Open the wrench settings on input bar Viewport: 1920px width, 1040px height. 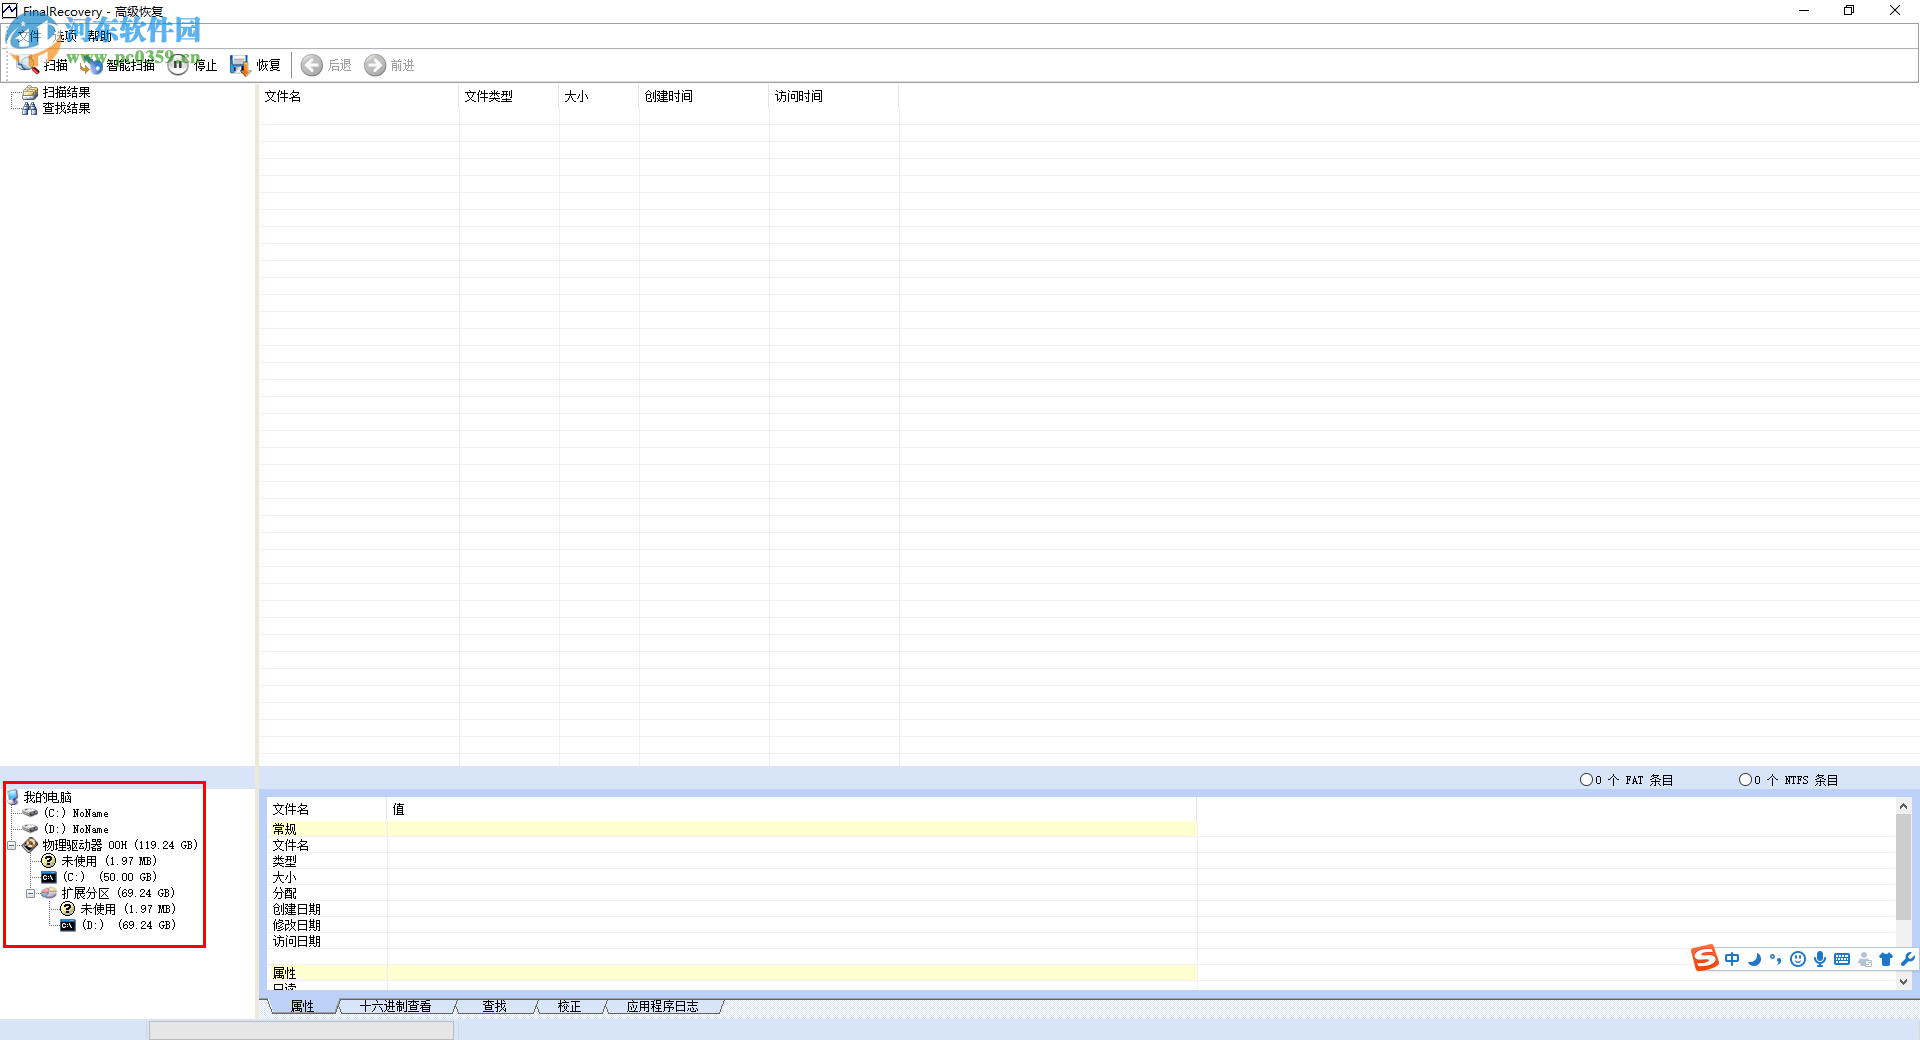click(1908, 959)
